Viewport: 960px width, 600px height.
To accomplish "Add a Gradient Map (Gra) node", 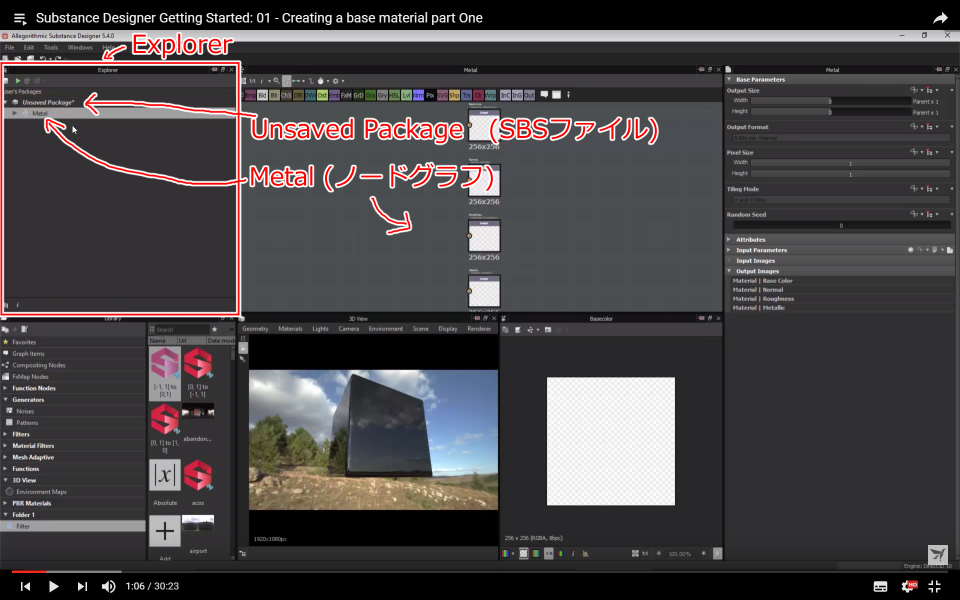I will [370, 95].
